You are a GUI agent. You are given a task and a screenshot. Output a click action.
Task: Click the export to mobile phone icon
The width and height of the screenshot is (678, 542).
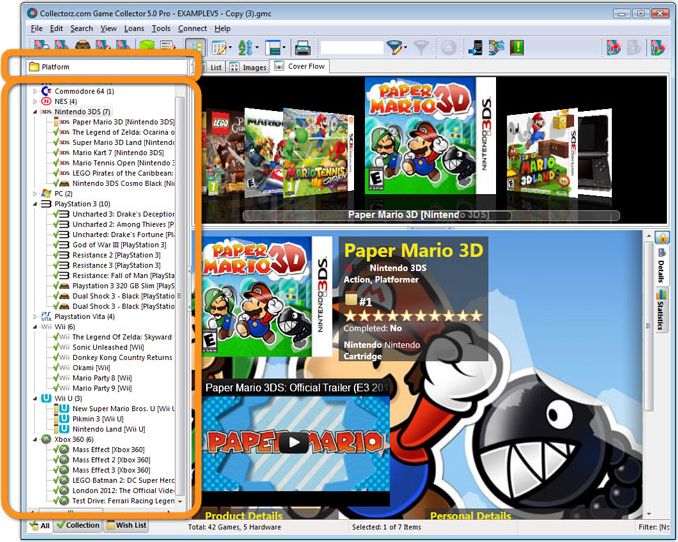tap(475, 47)
